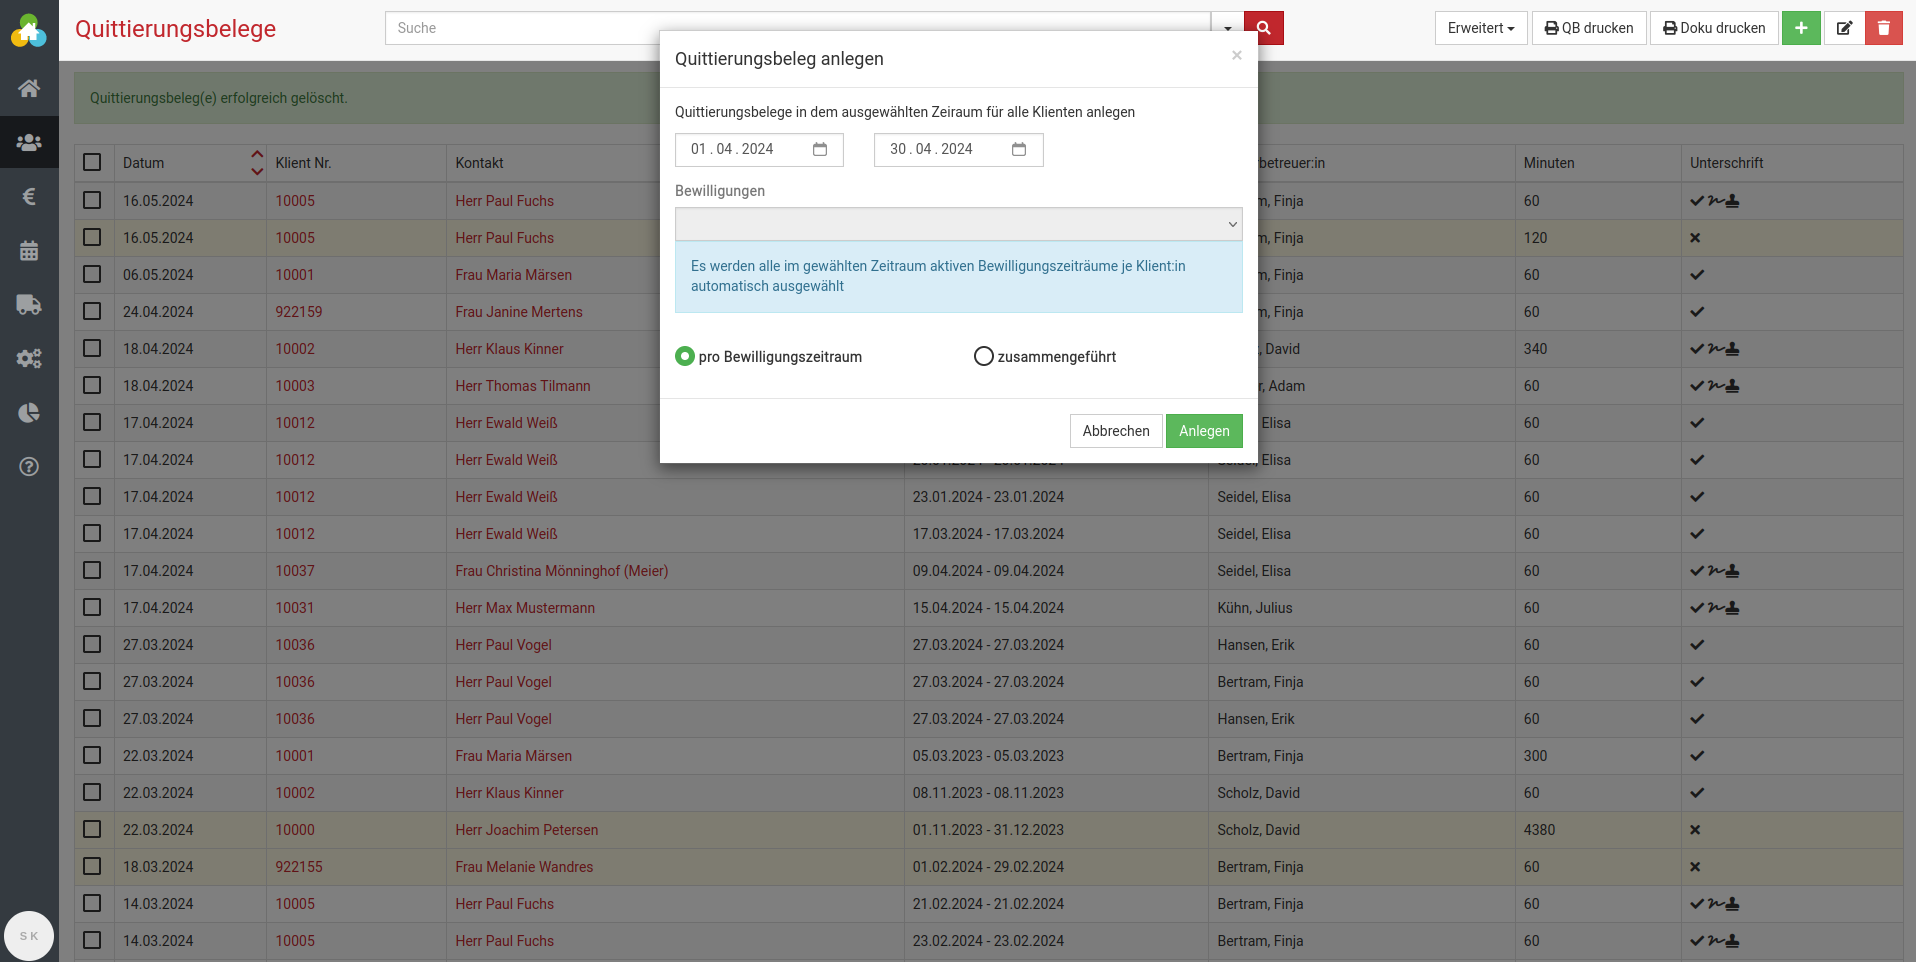1916x962 pixels.
Task: Select 'pro Bewilligungszeitraum' radio option
Action: [x=685, y=356]
